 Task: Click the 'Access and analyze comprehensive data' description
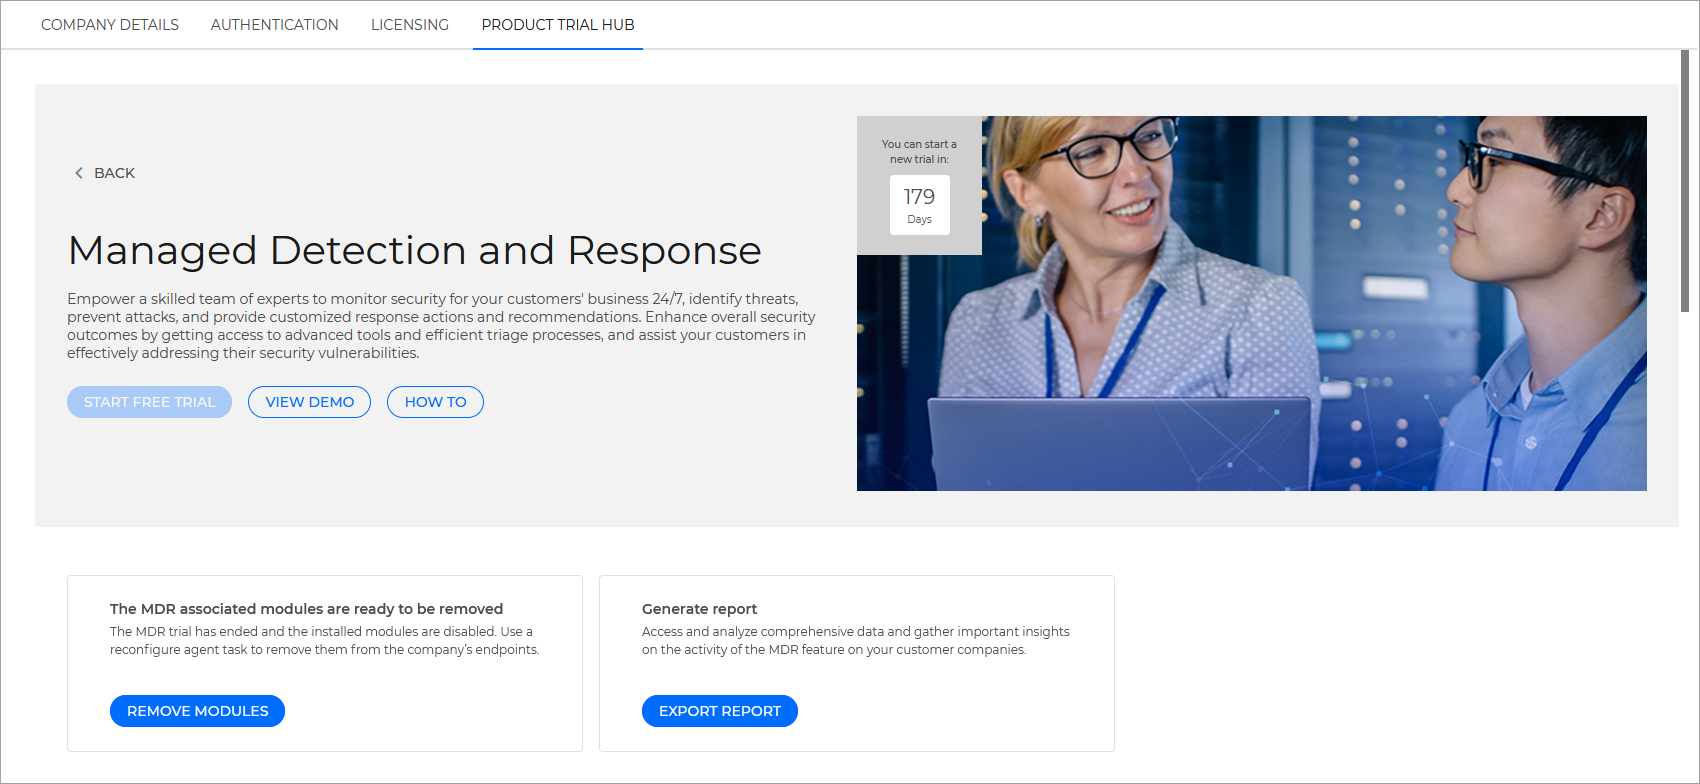(855, 641)
